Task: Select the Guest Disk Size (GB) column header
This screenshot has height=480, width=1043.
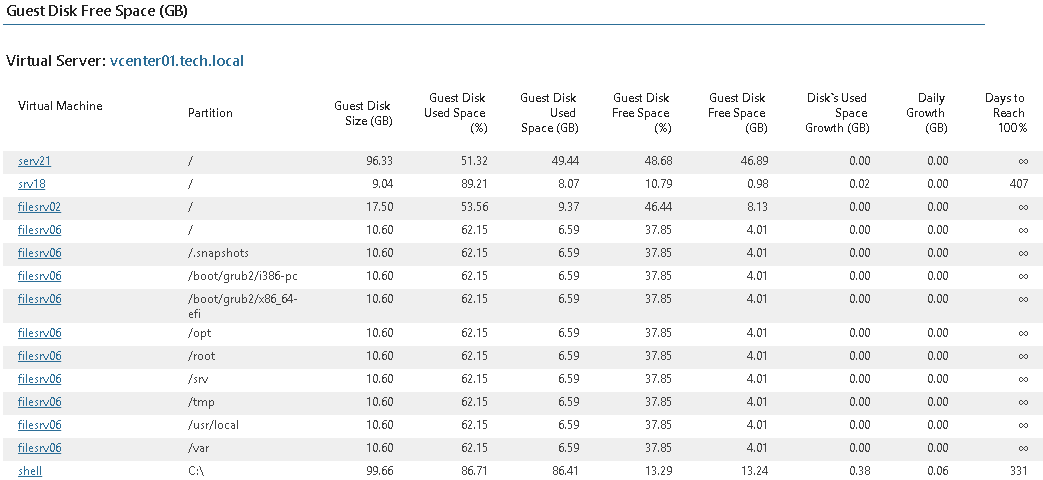Action: click(x=363, y=113)
